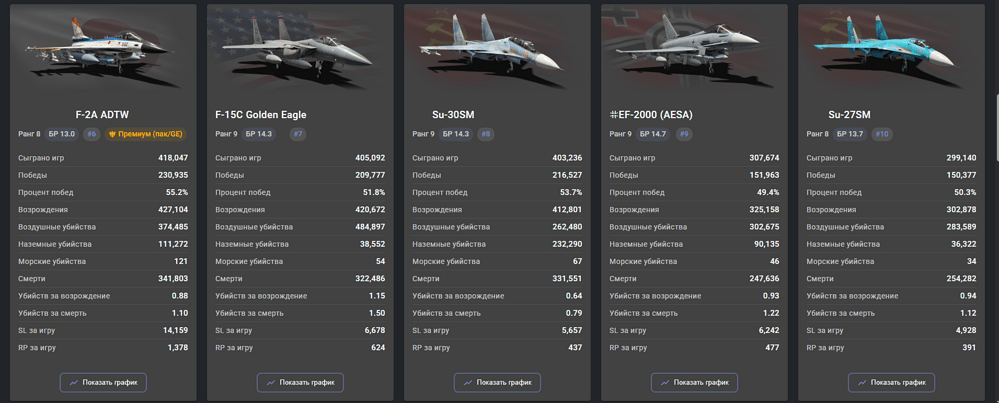Click the chart icon on the EF-2000 card
This screenshot has height=403, width=999.
665,383
